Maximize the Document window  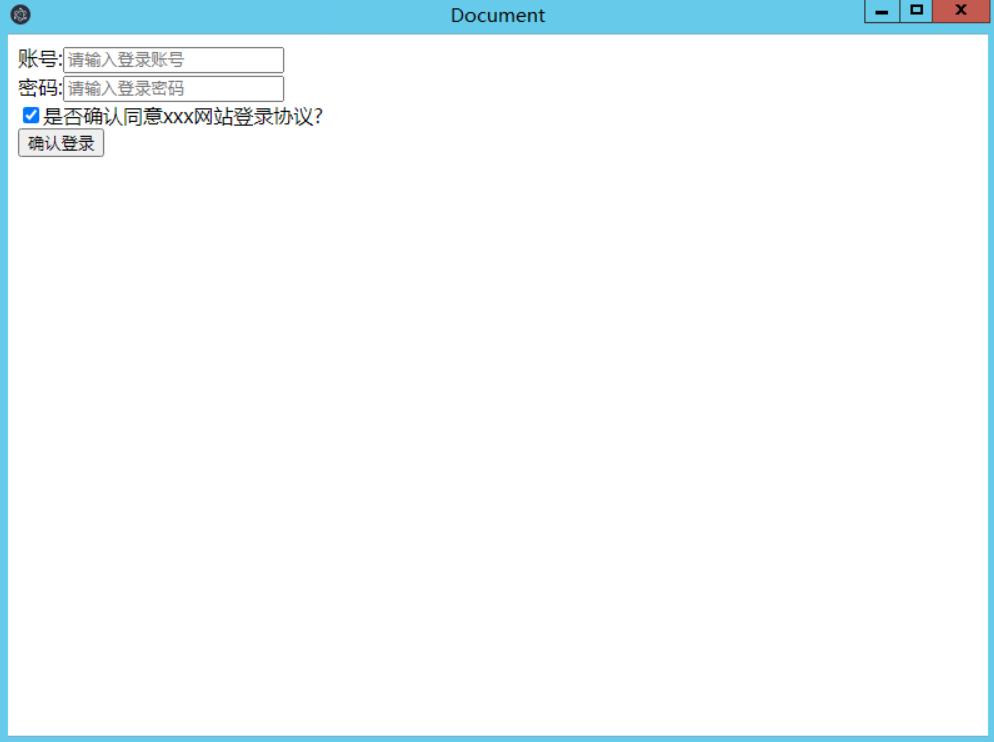click(x=916, y=11)
